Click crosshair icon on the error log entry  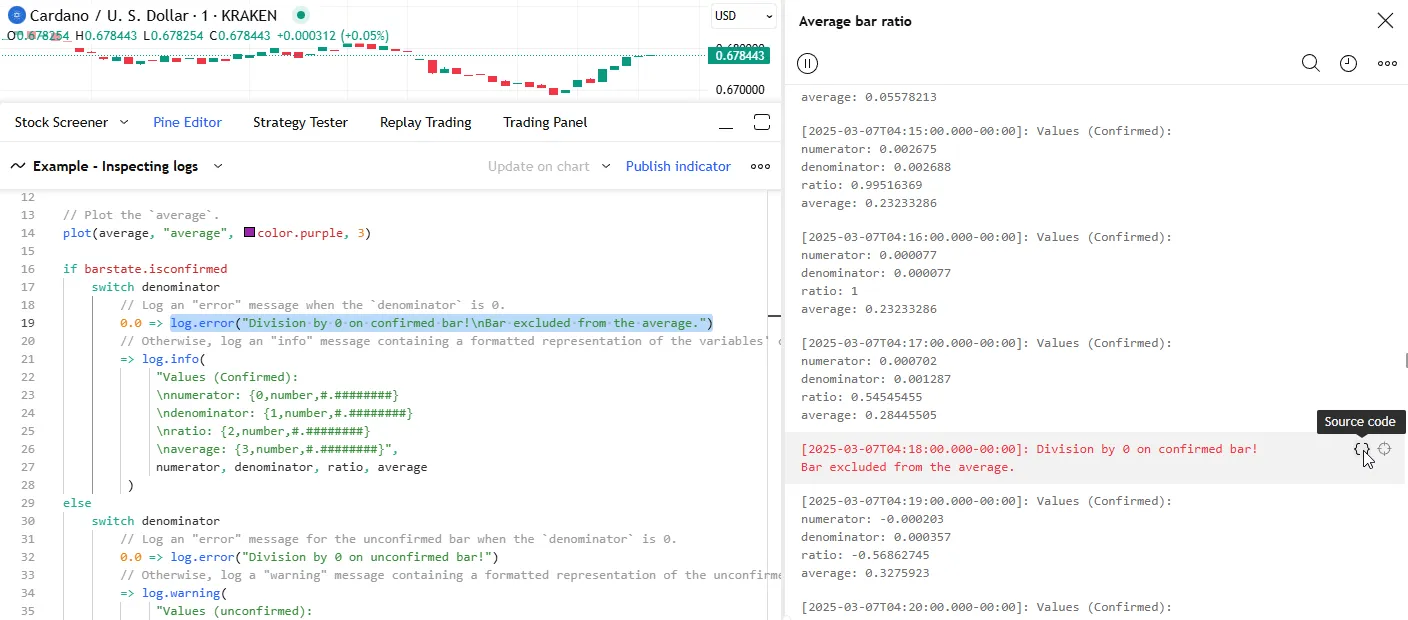pyautogui.click(x=1385, y=450)
